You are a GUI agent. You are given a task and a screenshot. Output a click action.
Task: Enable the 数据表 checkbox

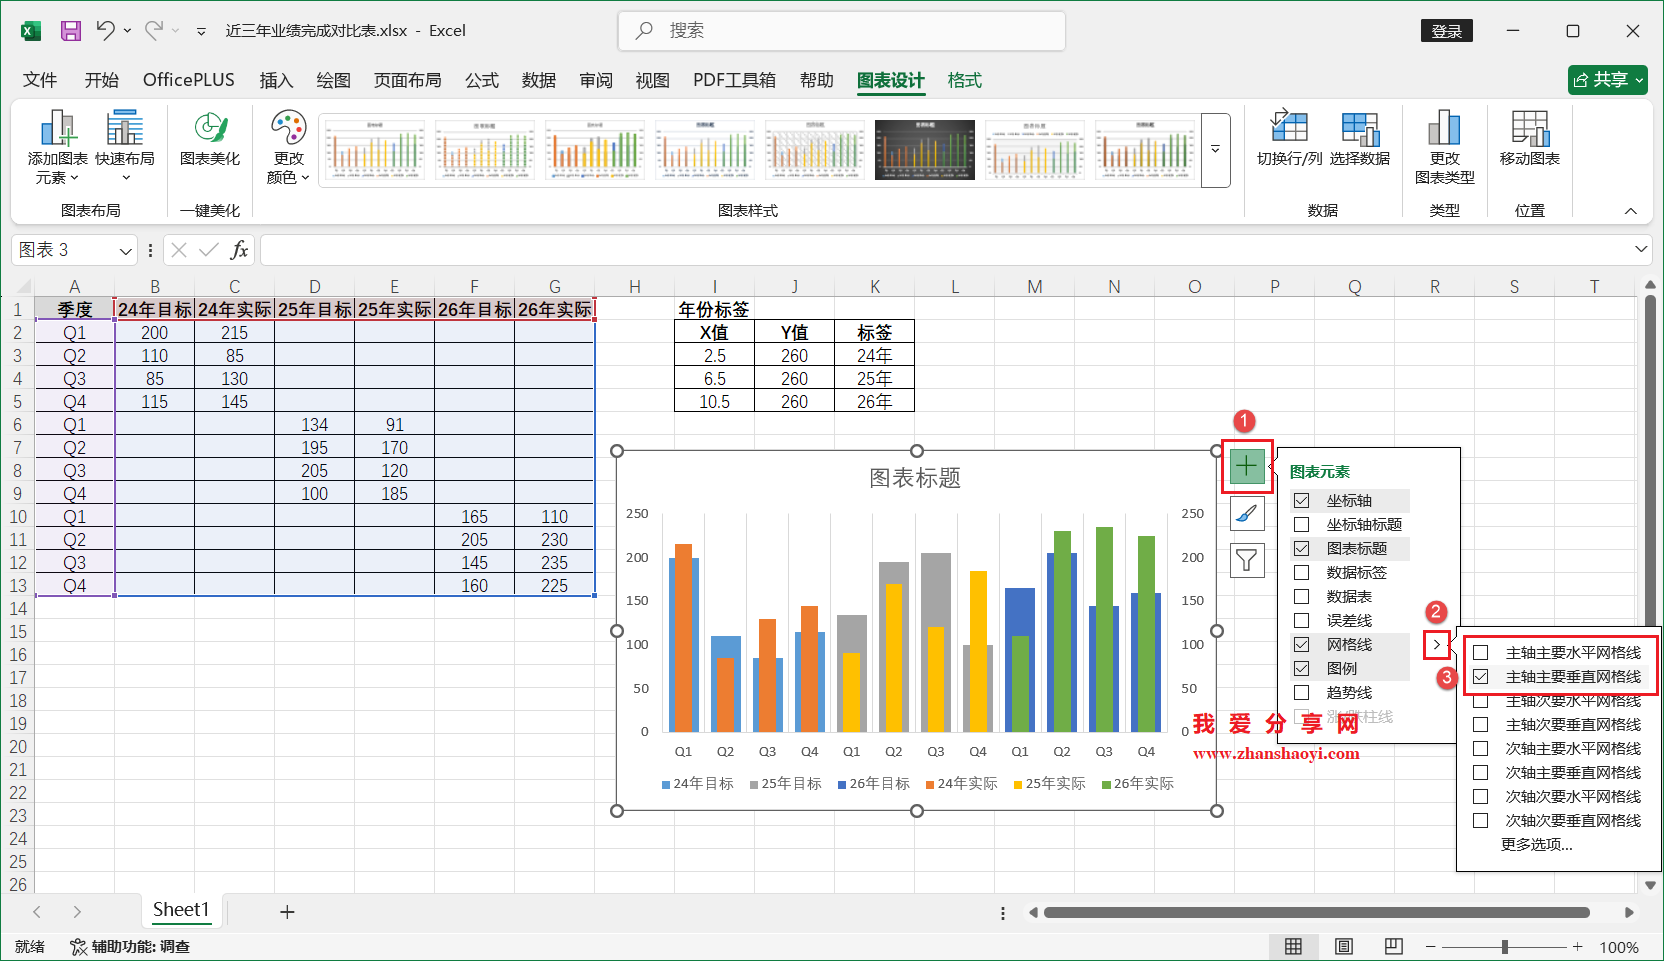pos(1302,597)
